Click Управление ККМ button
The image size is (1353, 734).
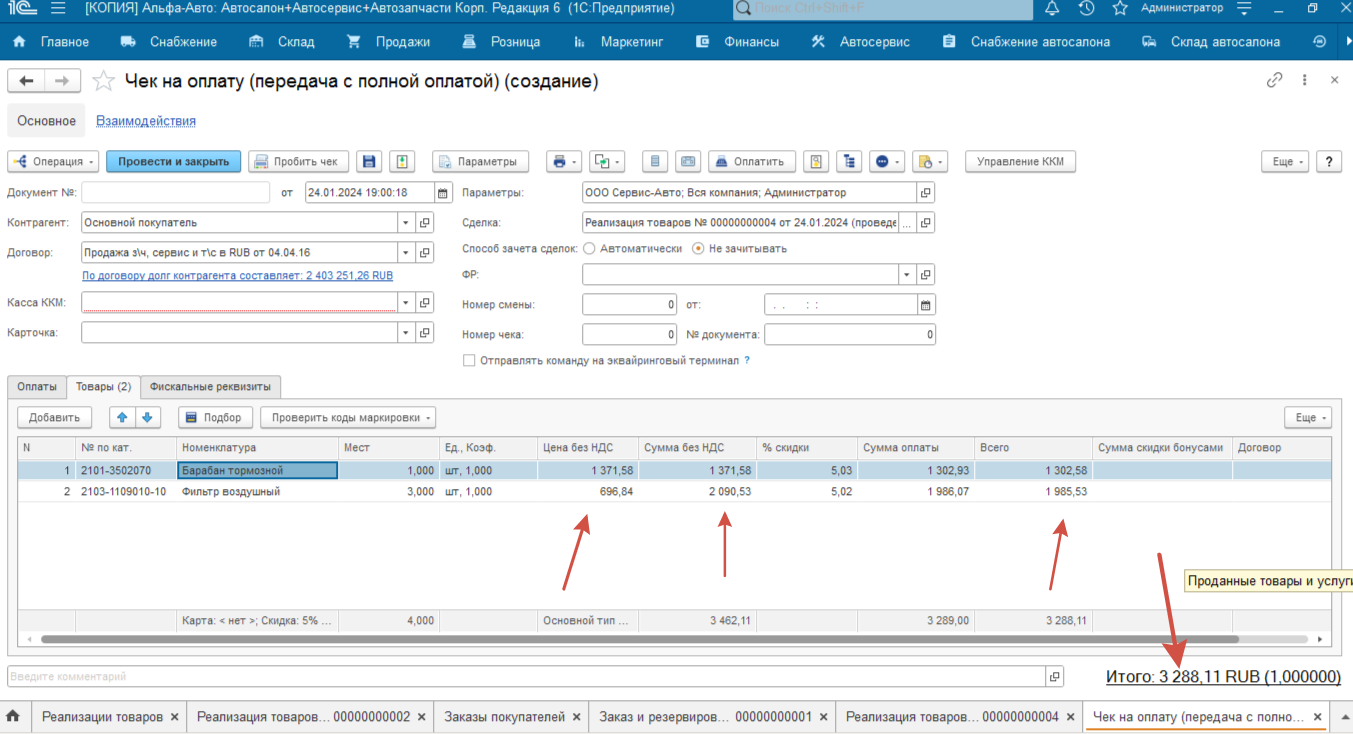point(1020,161)
